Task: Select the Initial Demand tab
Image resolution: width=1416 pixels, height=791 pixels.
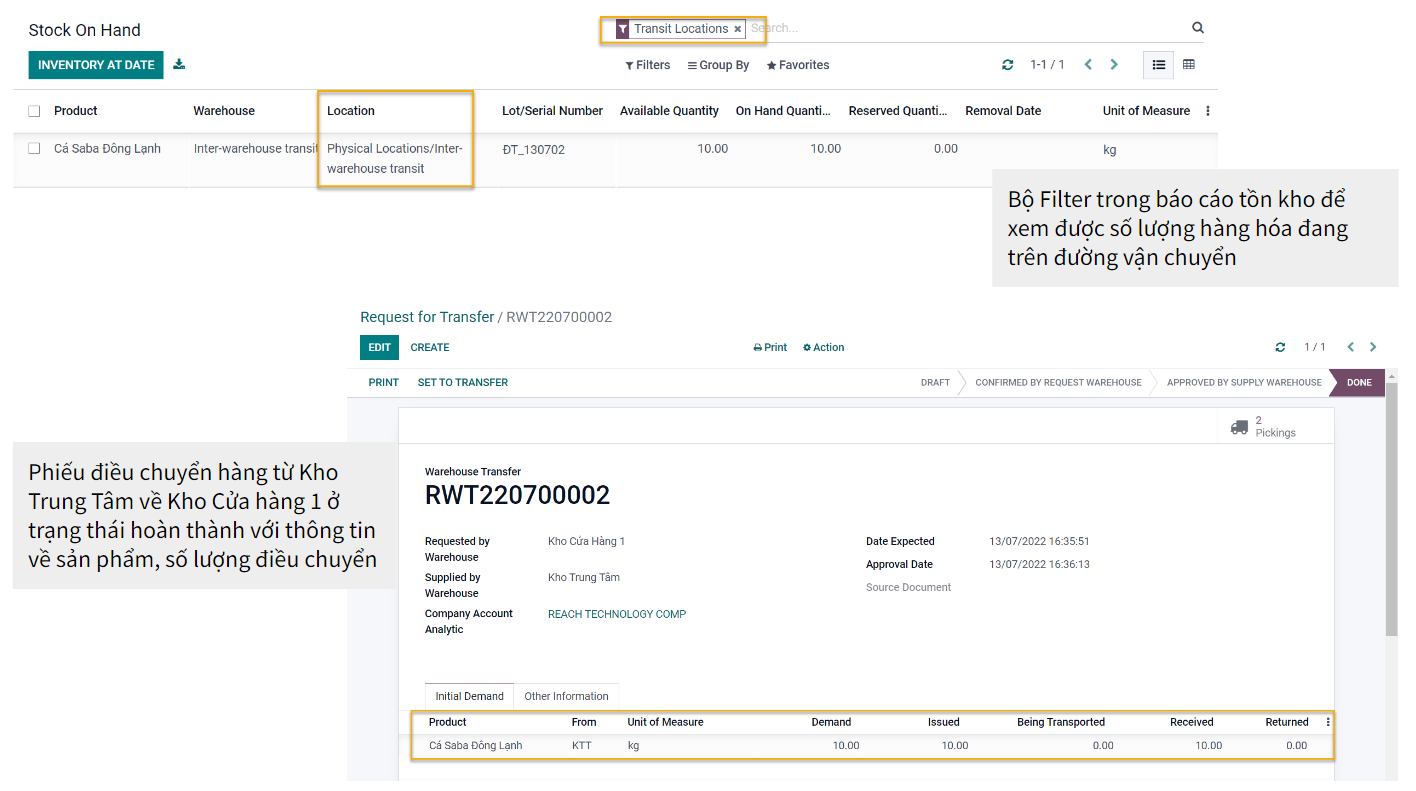Action: tap(469, 696)
